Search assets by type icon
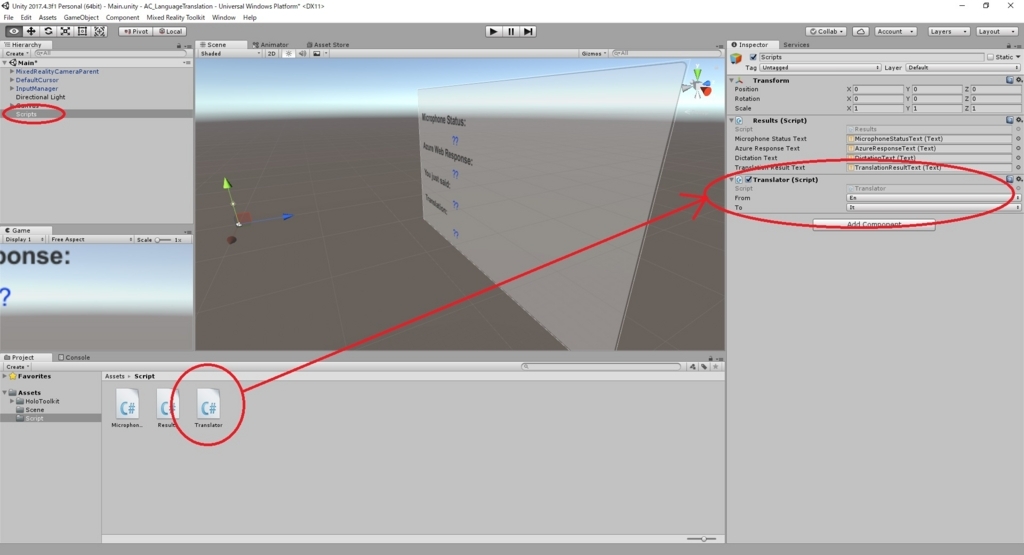The image size is (1024, 555). 693,367
